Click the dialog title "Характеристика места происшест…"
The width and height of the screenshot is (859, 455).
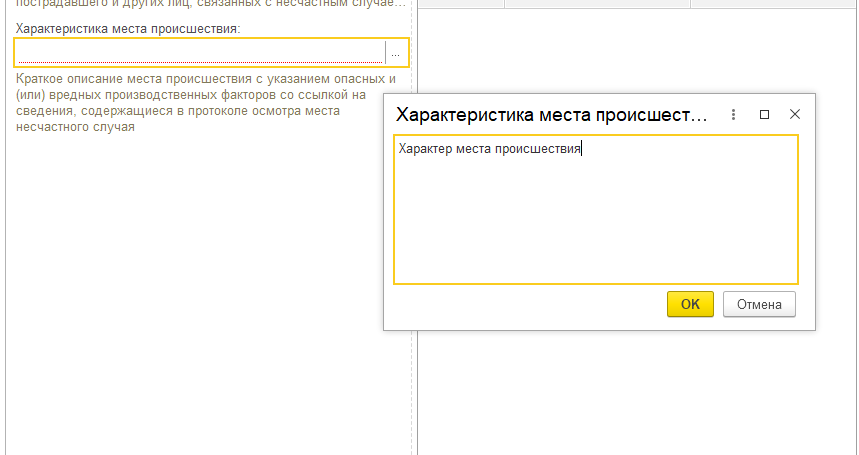pyautogui.click(x=552, y=115)
